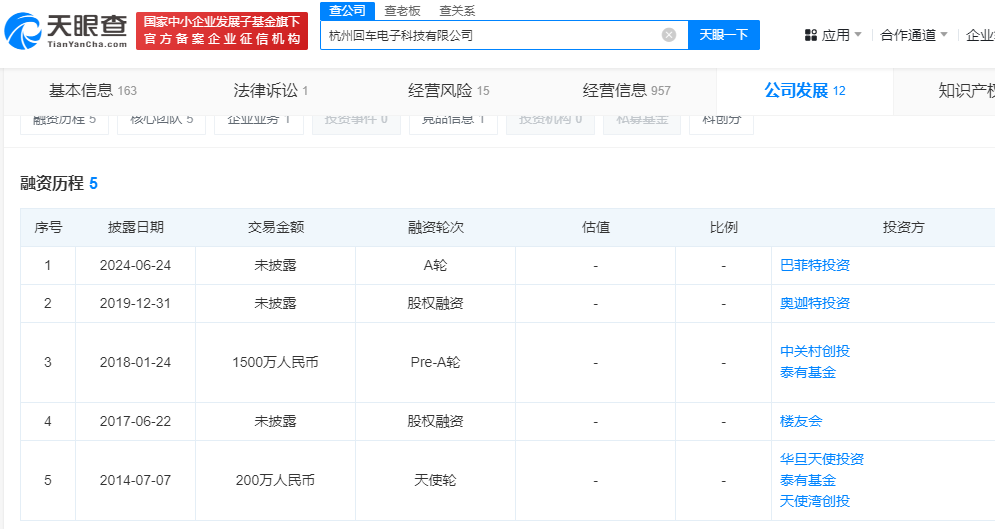Go to the 经营风险 tab

coord(448,91)
